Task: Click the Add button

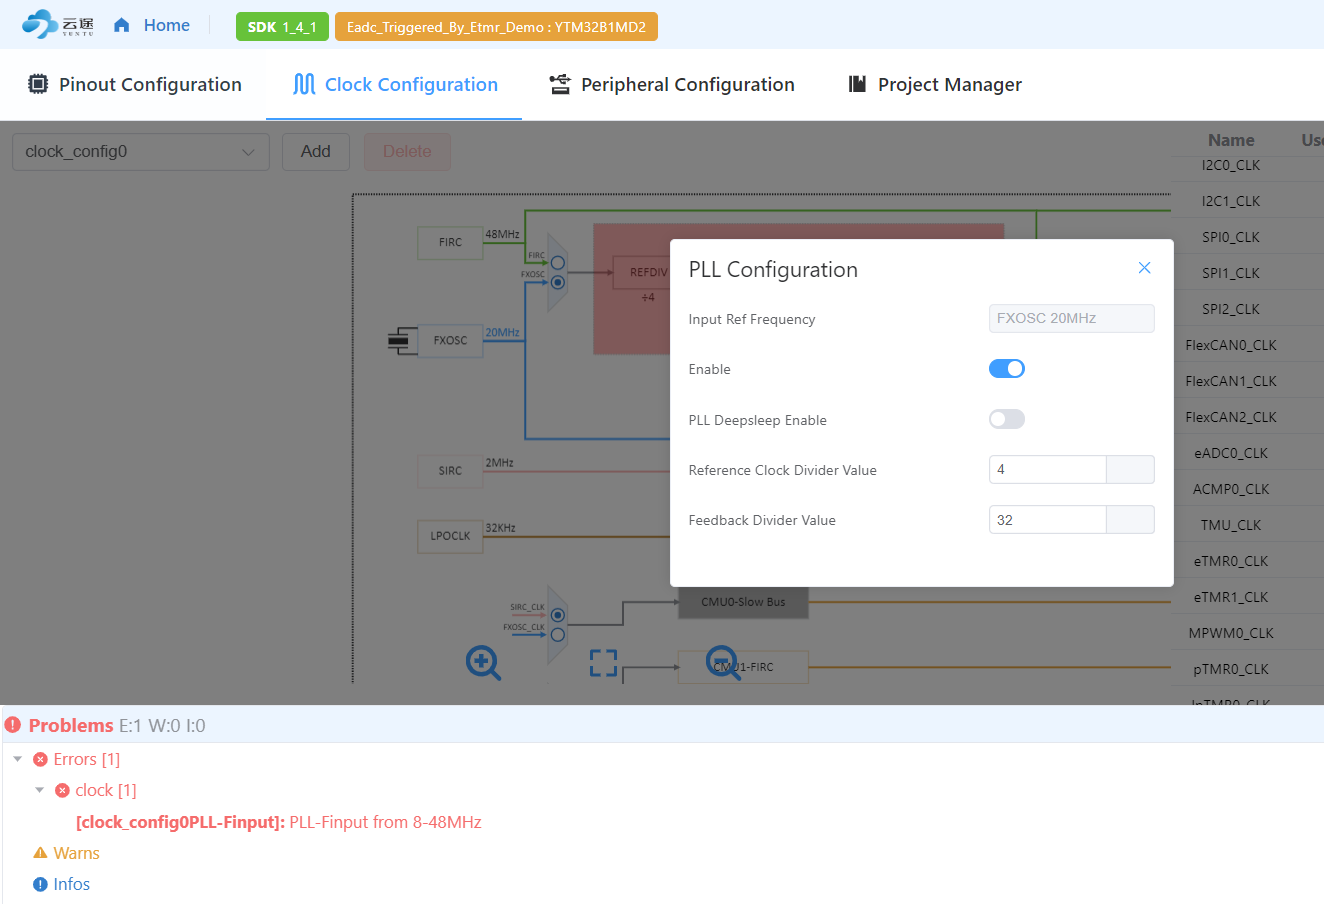Action: coord(316,152)
